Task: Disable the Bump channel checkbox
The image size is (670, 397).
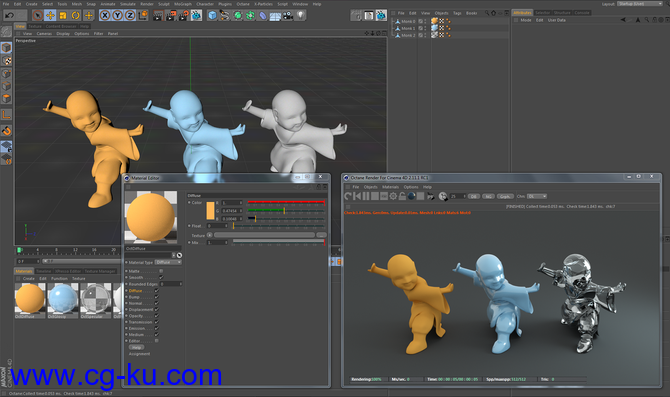Action: (x=156, y=297)
